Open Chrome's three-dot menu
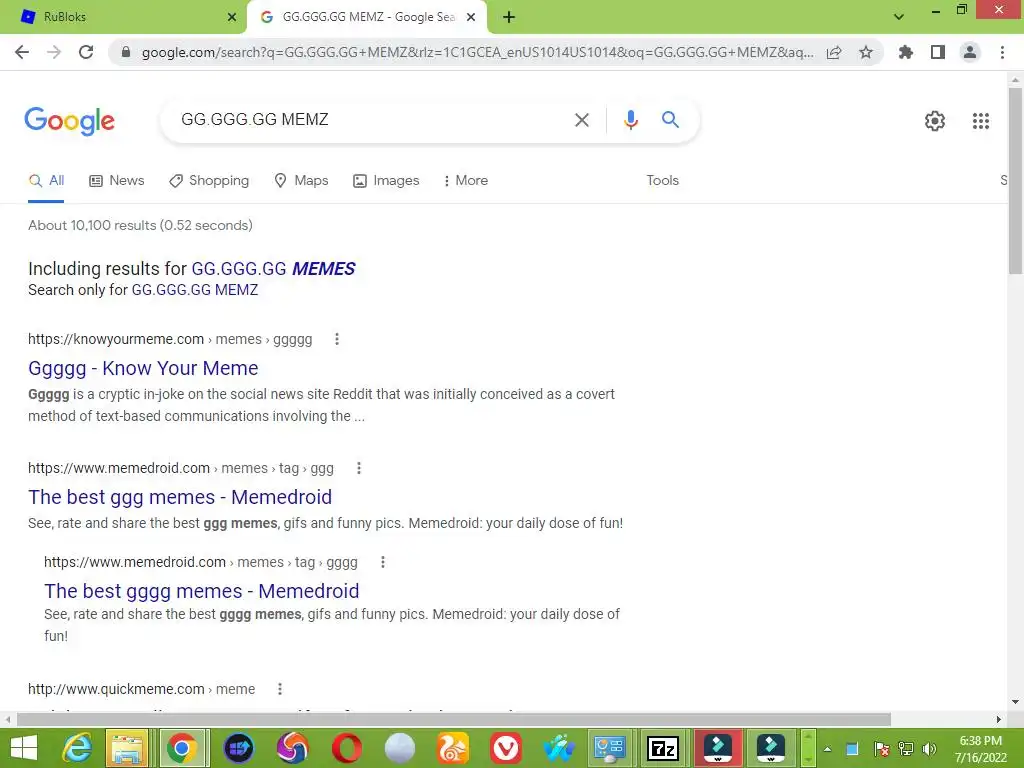This screenshot has height=768, width=1024. 1002,52
